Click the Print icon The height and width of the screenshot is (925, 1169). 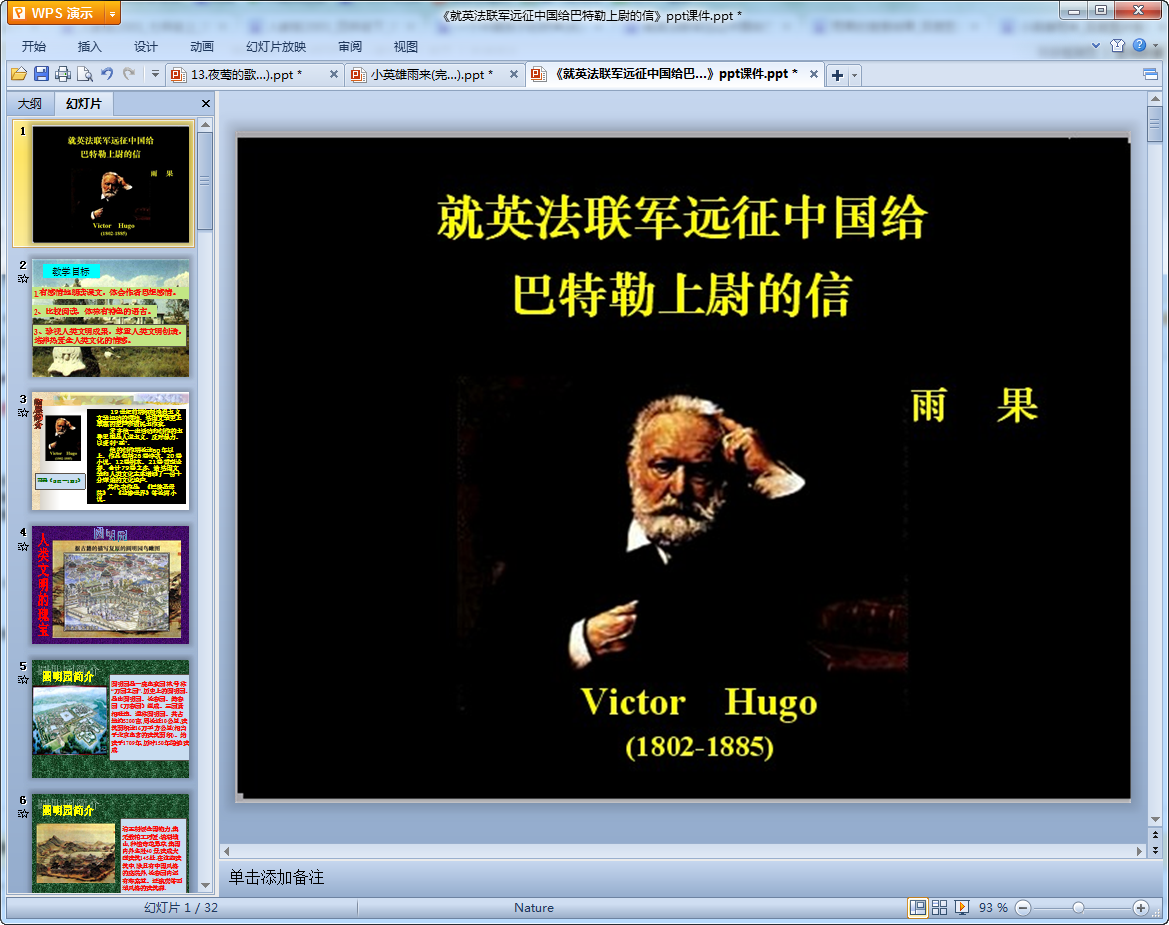63,74
